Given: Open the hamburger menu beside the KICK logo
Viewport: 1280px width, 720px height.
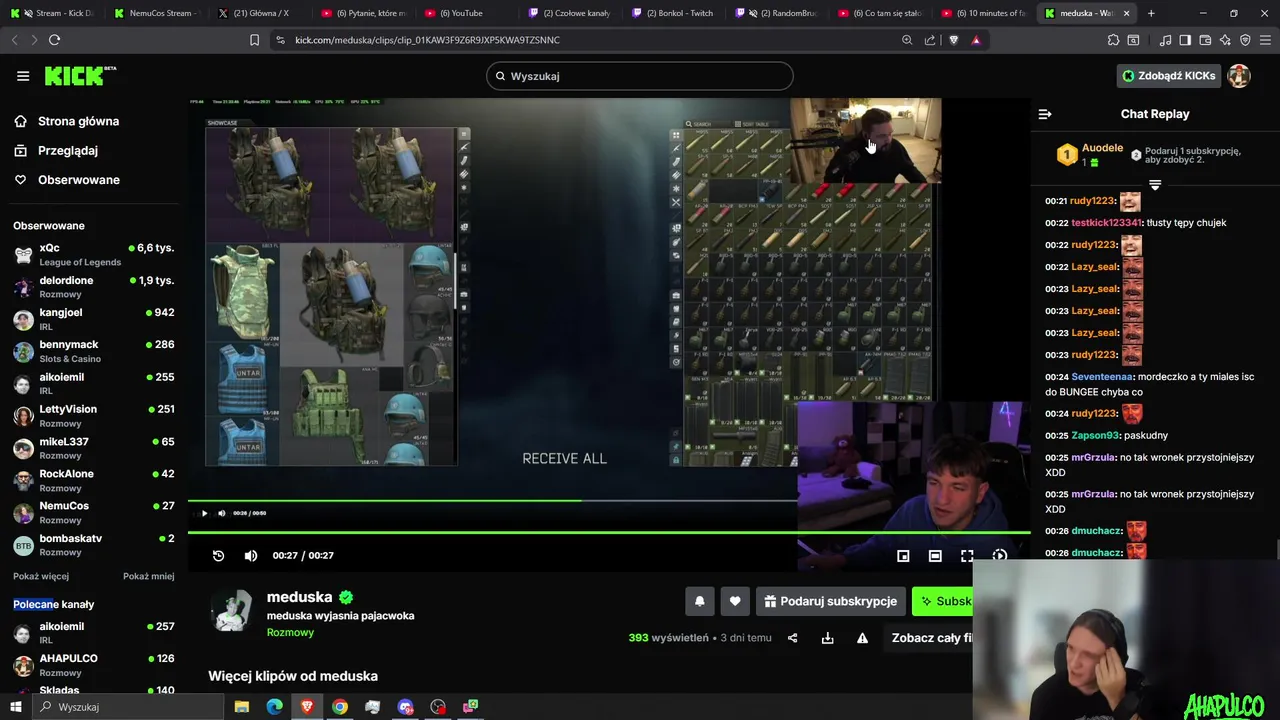Looking at the screenshot, I should [23, 76].
